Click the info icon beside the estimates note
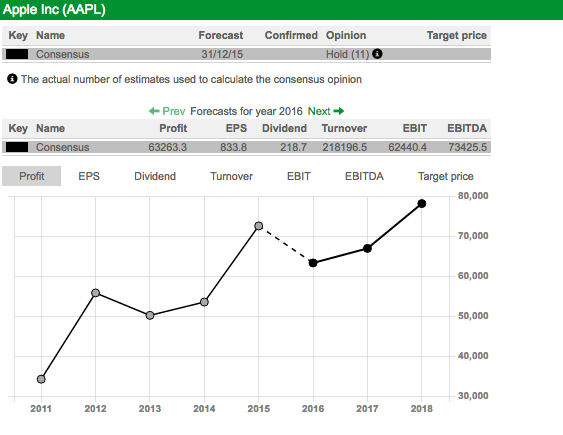 (12, 79)
